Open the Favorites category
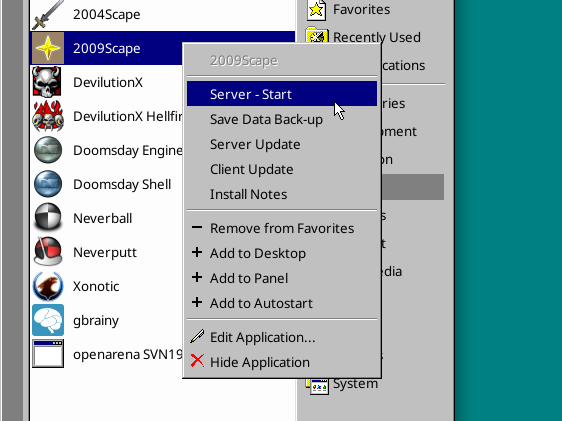This screenshot has height=421, width=562. (361, 9)
